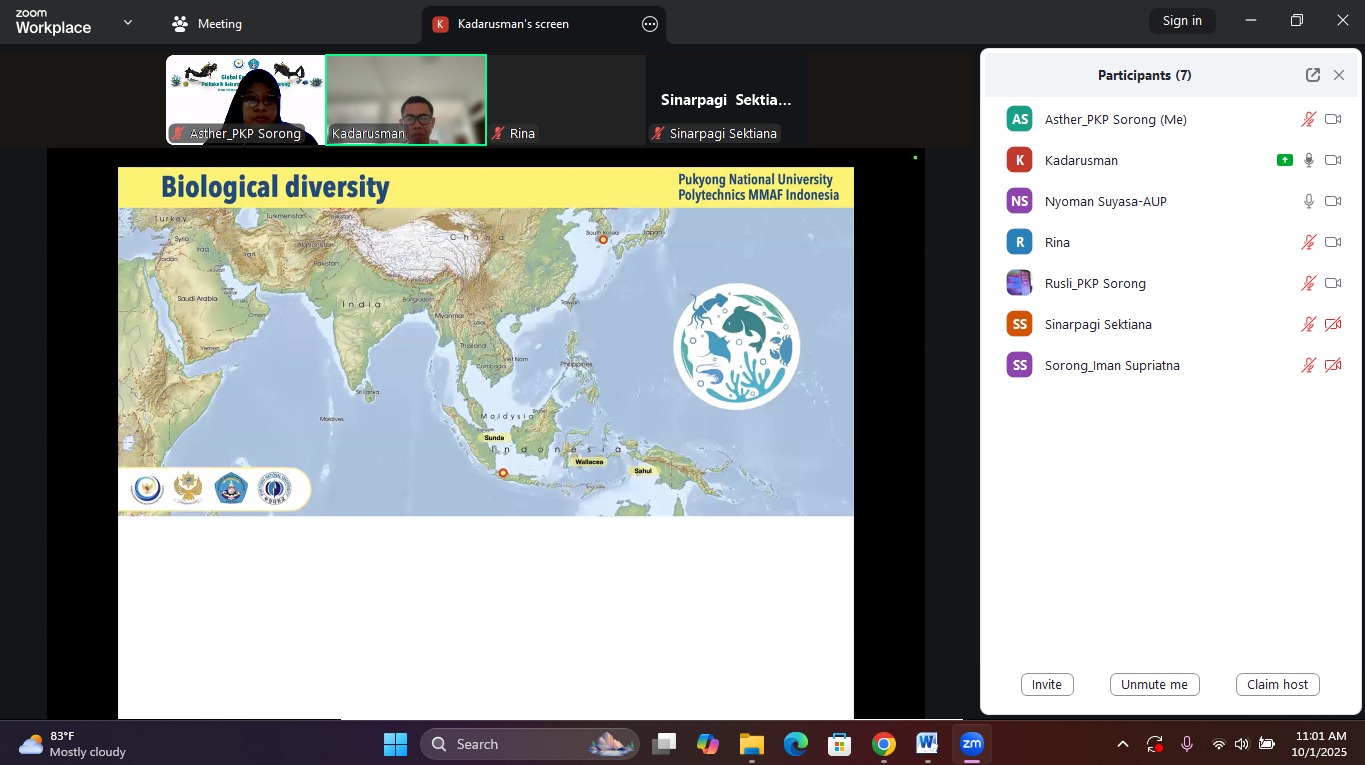The image size is (1365, 765).
Task: Close the Participants panel
Action: coord(1339,75)
